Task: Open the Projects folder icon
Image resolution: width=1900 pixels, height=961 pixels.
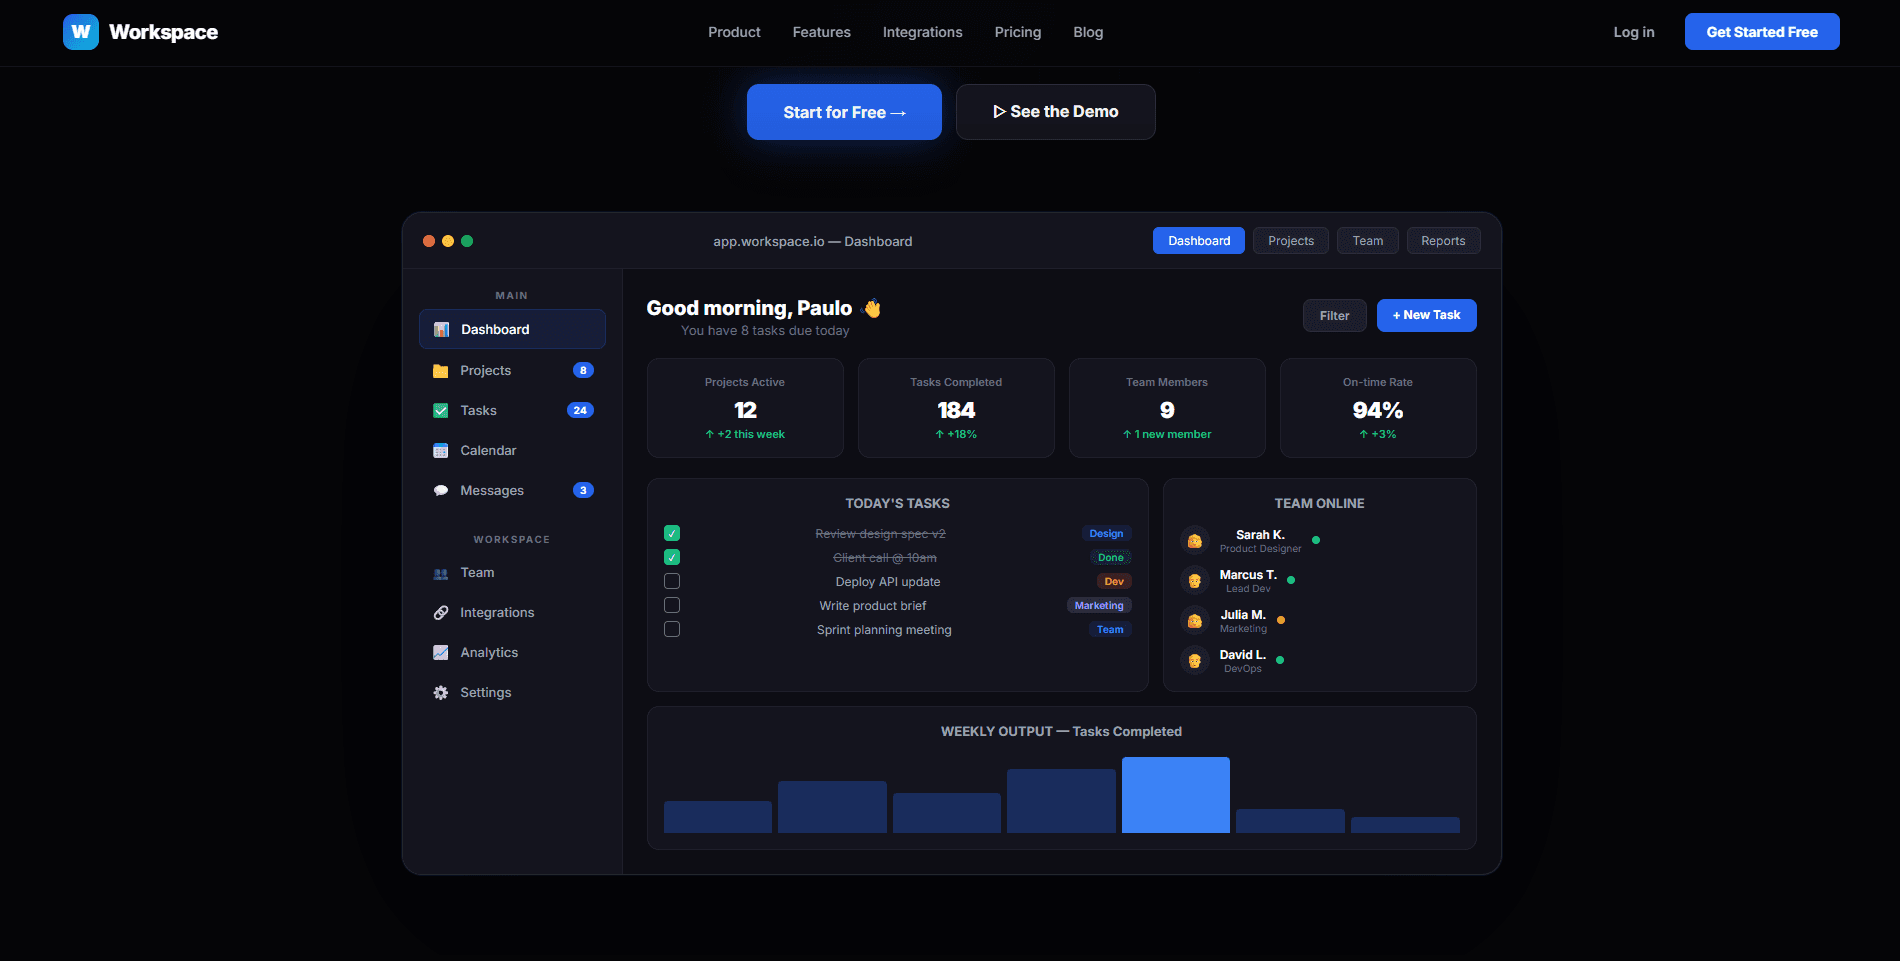Action: coord(440,371)
